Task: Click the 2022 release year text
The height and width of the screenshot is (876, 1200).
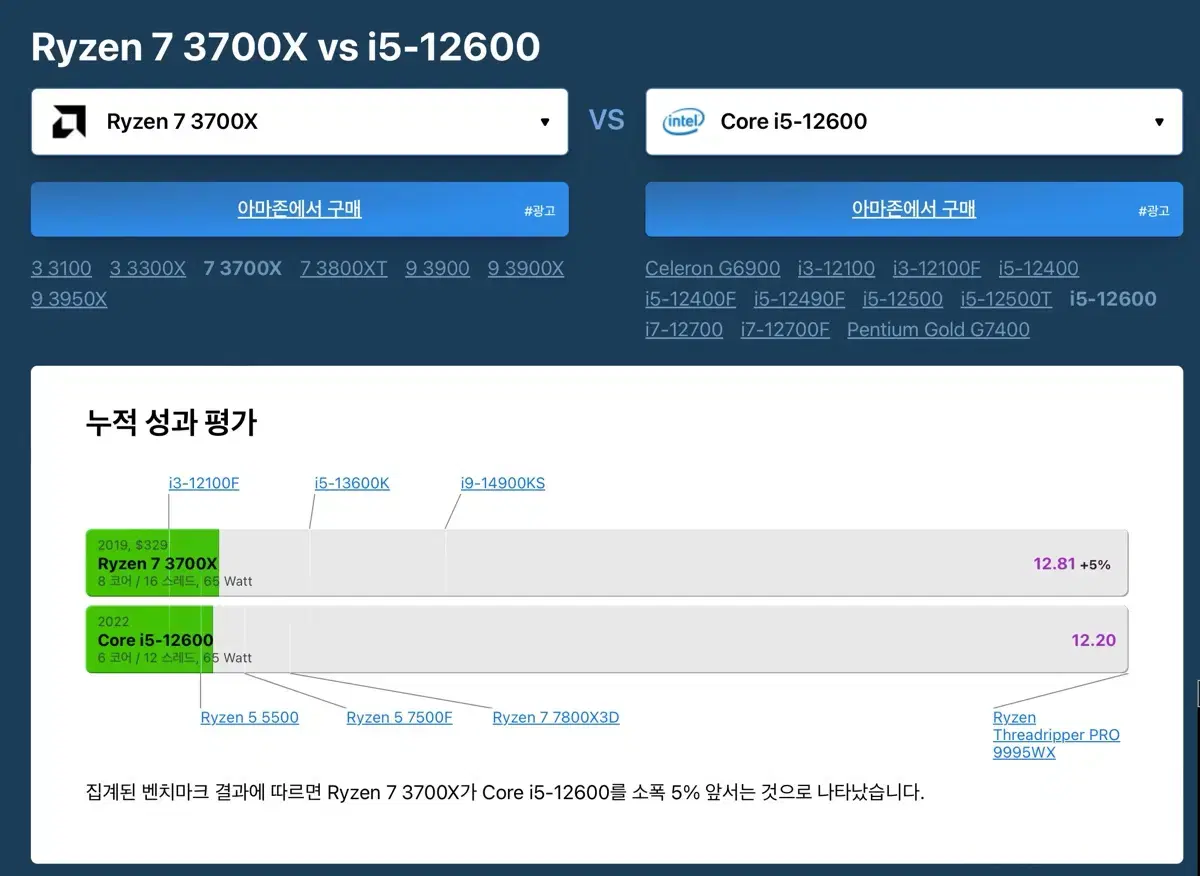Action: point(114,622)
